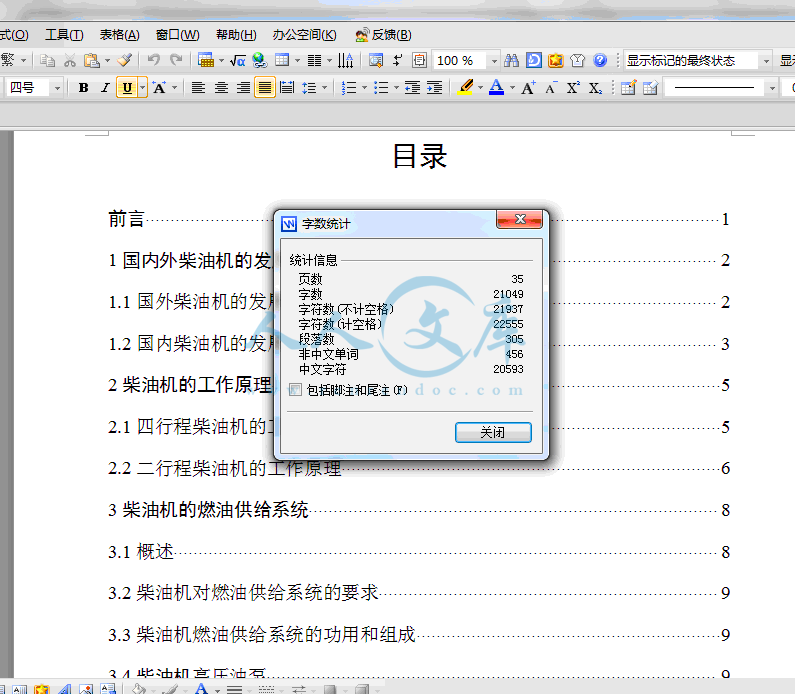Insert hyperlink using the globe icon
Screen dimensions: 795x694
click(x=260, y=61)
